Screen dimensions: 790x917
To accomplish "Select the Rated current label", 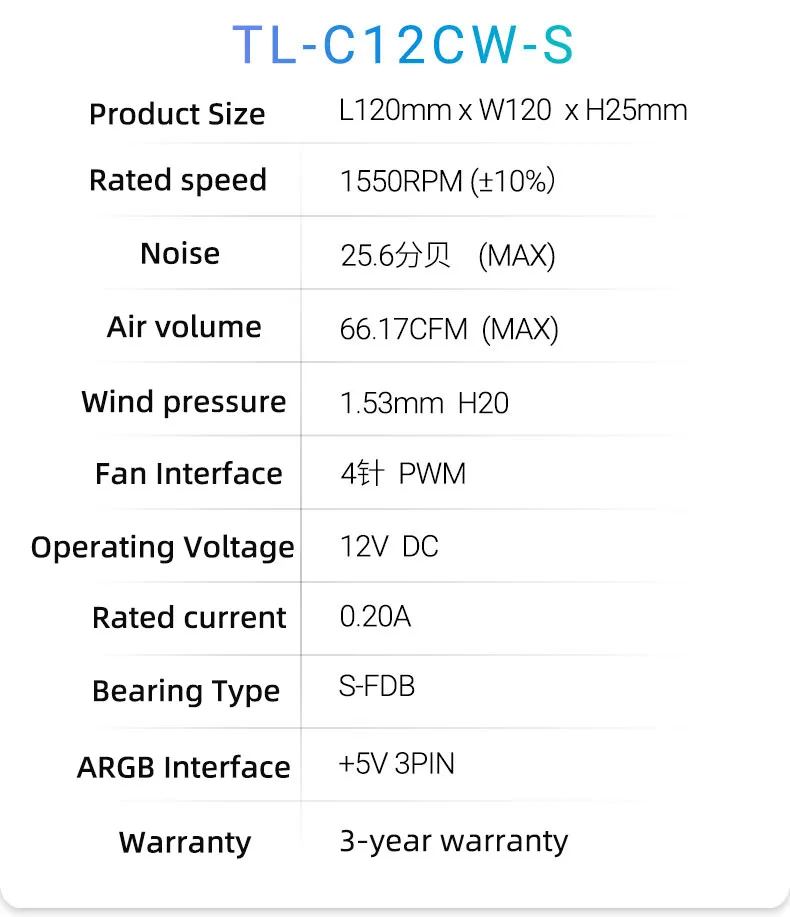I will tap(189, 618).
